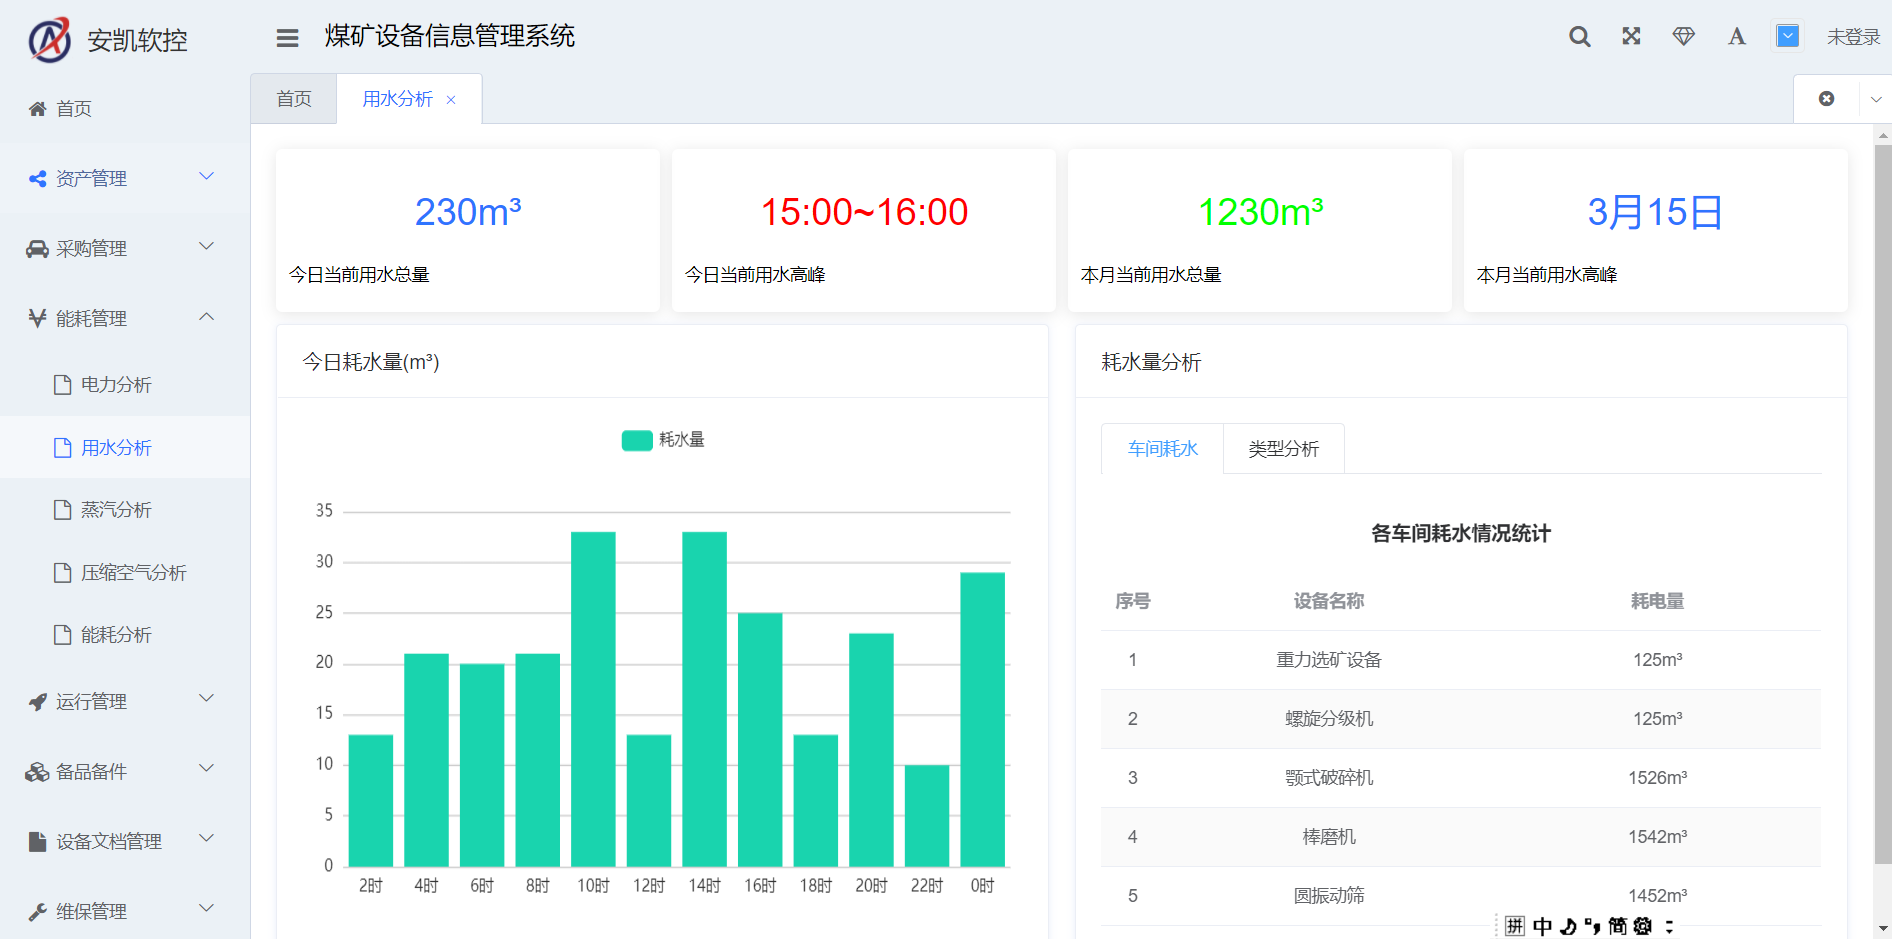This screenshot has height=939, width=1892.
Task: Switch to the 首页 tab
Action: pyautogui.click(x=294, y=99)
